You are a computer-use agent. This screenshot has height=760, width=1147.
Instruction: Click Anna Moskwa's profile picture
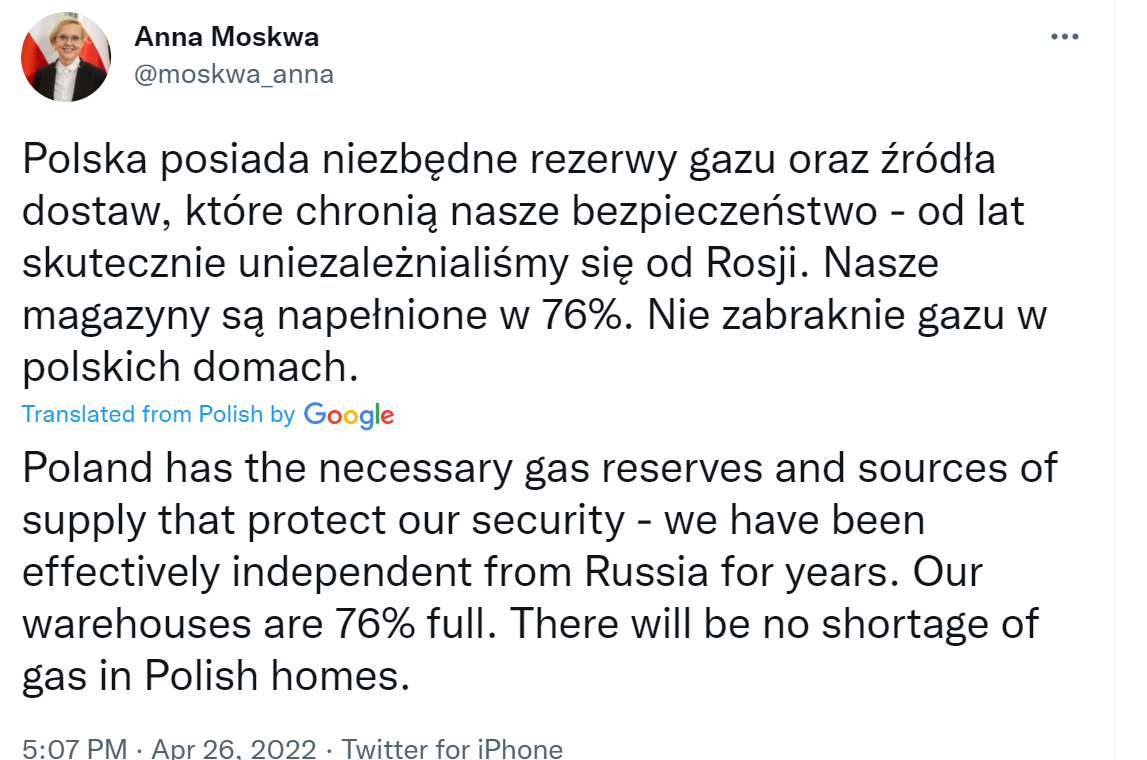tap(66, 56)
